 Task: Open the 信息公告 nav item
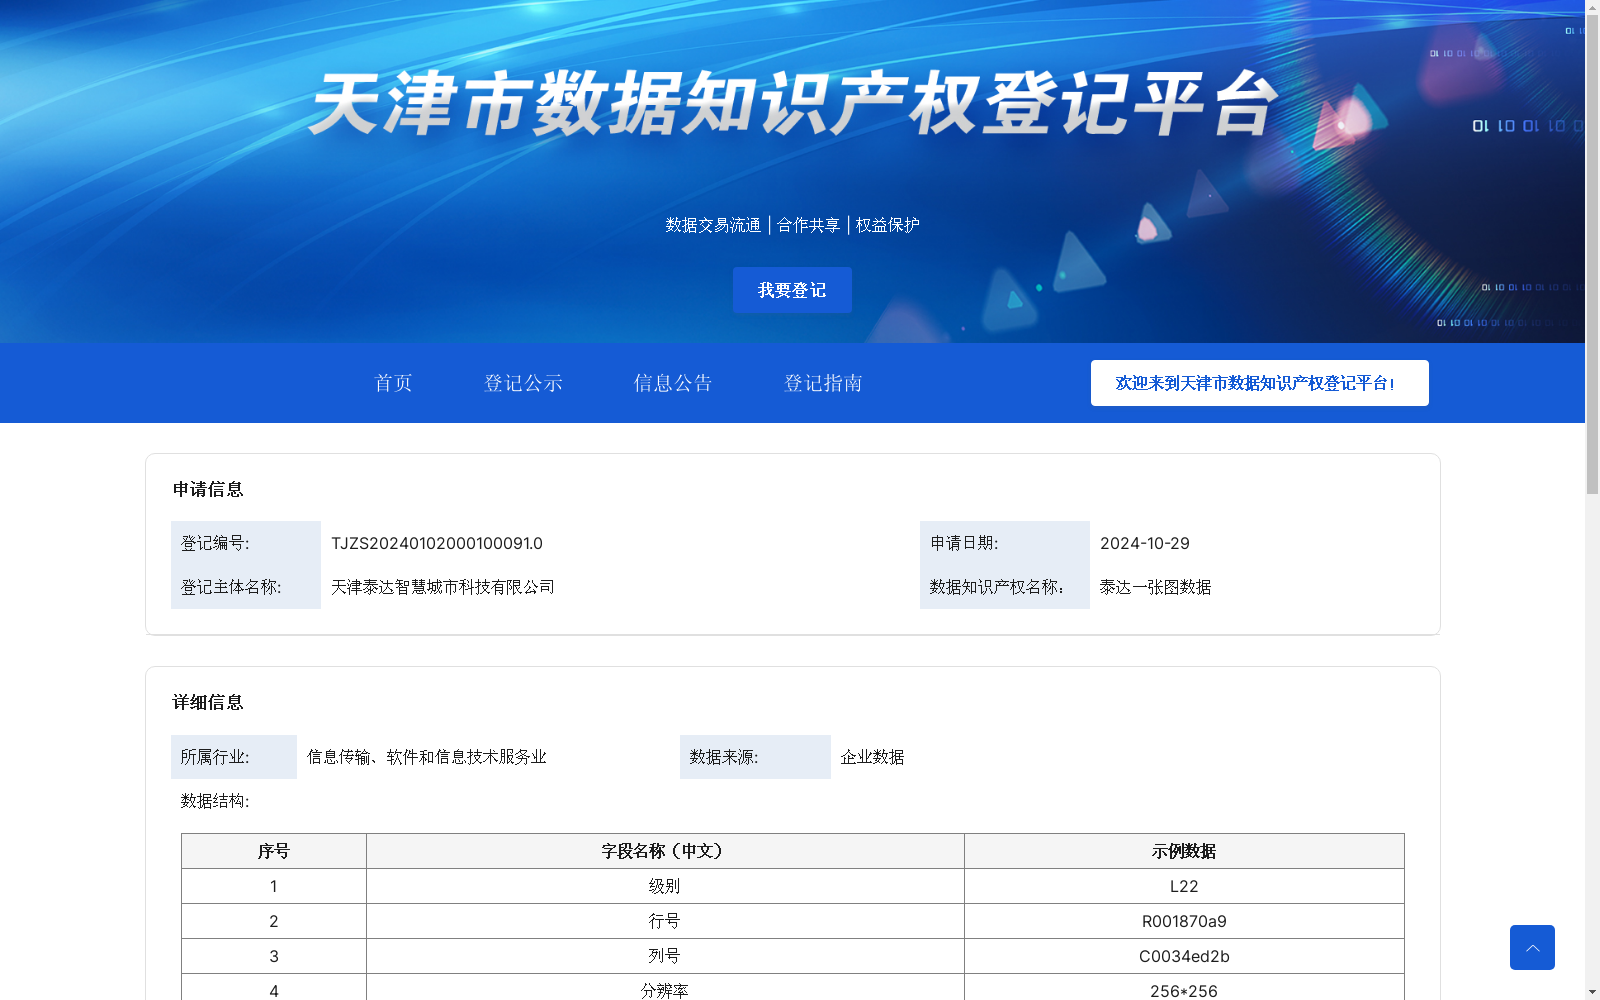click(673, 383)
